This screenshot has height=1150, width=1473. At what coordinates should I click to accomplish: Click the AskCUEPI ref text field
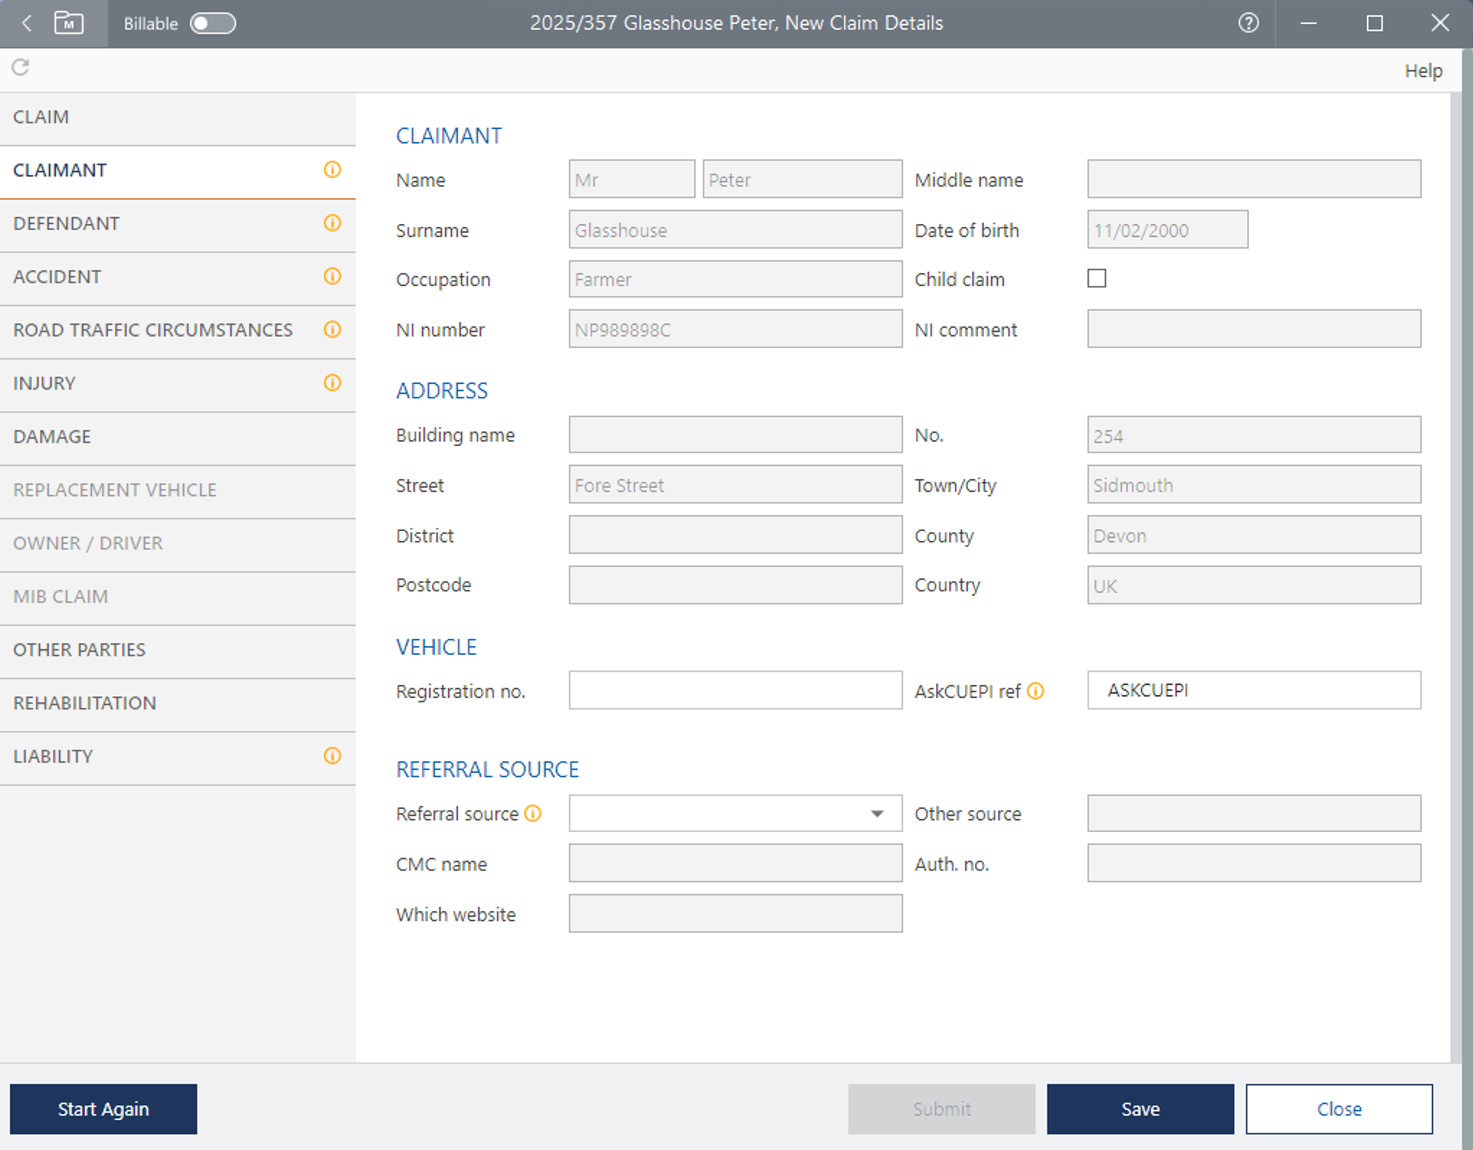(1253, 691)
